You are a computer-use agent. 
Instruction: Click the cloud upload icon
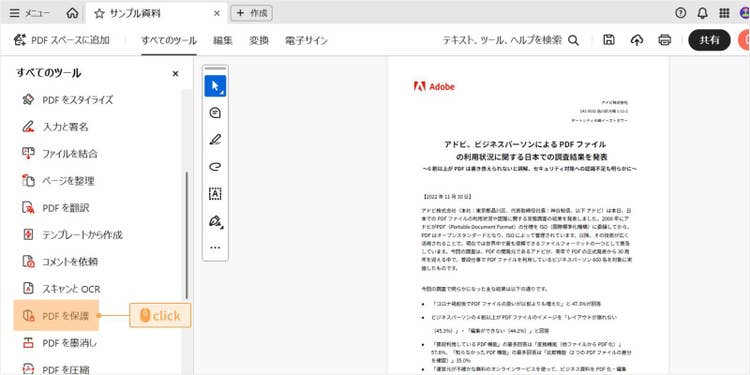point(637,40)
